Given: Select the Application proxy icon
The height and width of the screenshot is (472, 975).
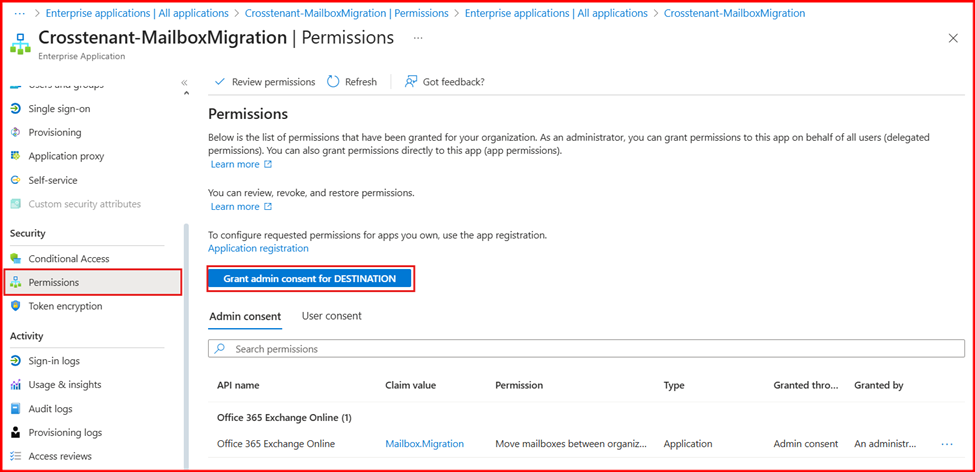Looking at the screenshot, I should click(x=15, y=156).
